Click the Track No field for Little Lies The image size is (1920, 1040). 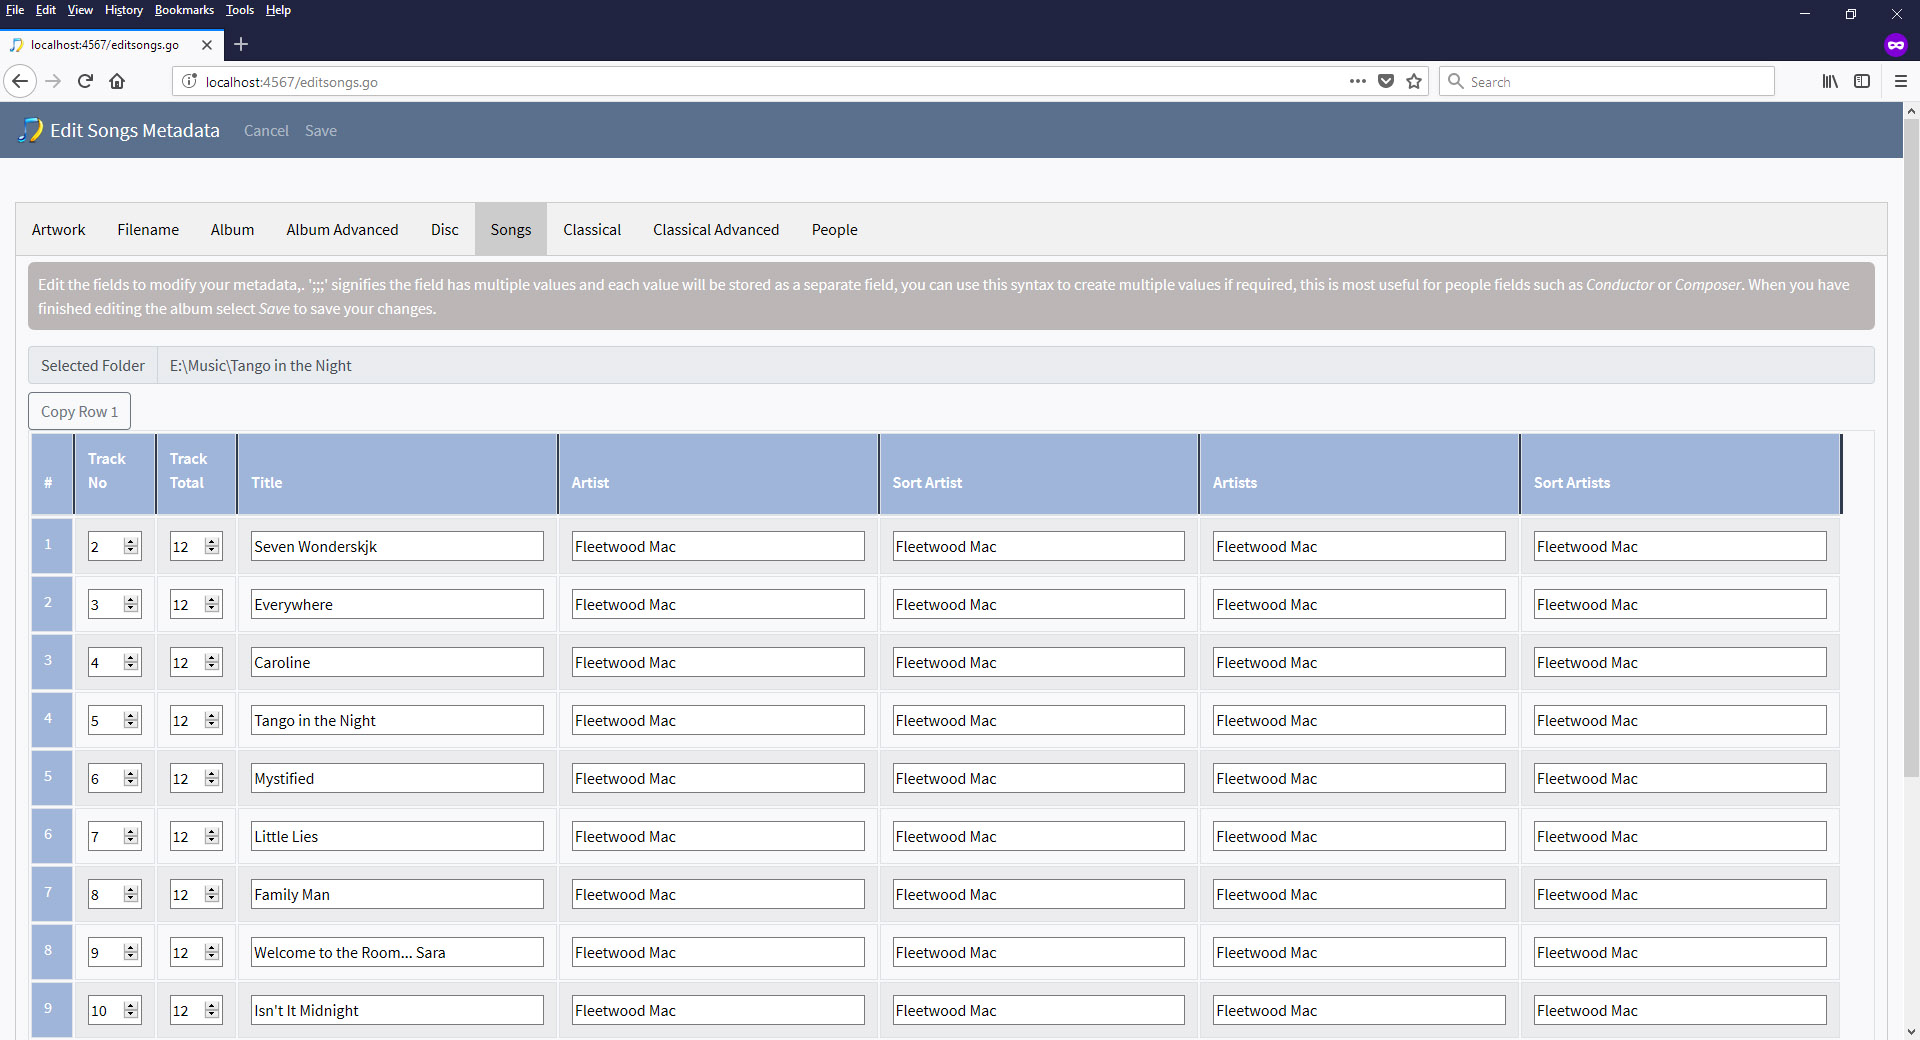click(x=114, y=836)
